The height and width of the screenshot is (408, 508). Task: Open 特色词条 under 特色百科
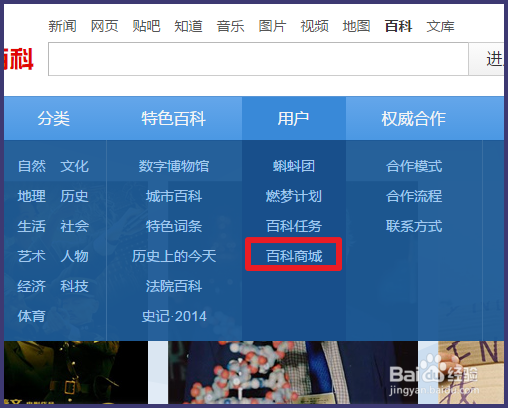coord(174,226)
